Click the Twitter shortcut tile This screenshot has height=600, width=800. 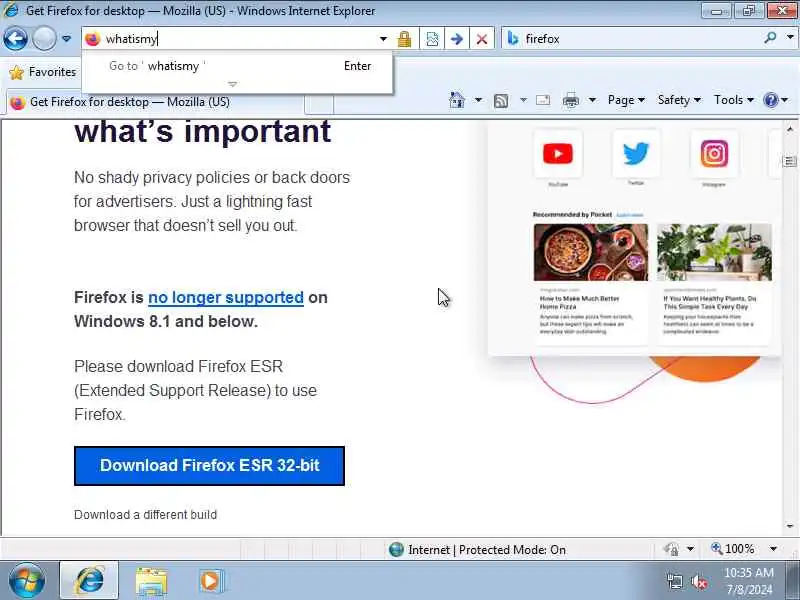pos(636,153)
